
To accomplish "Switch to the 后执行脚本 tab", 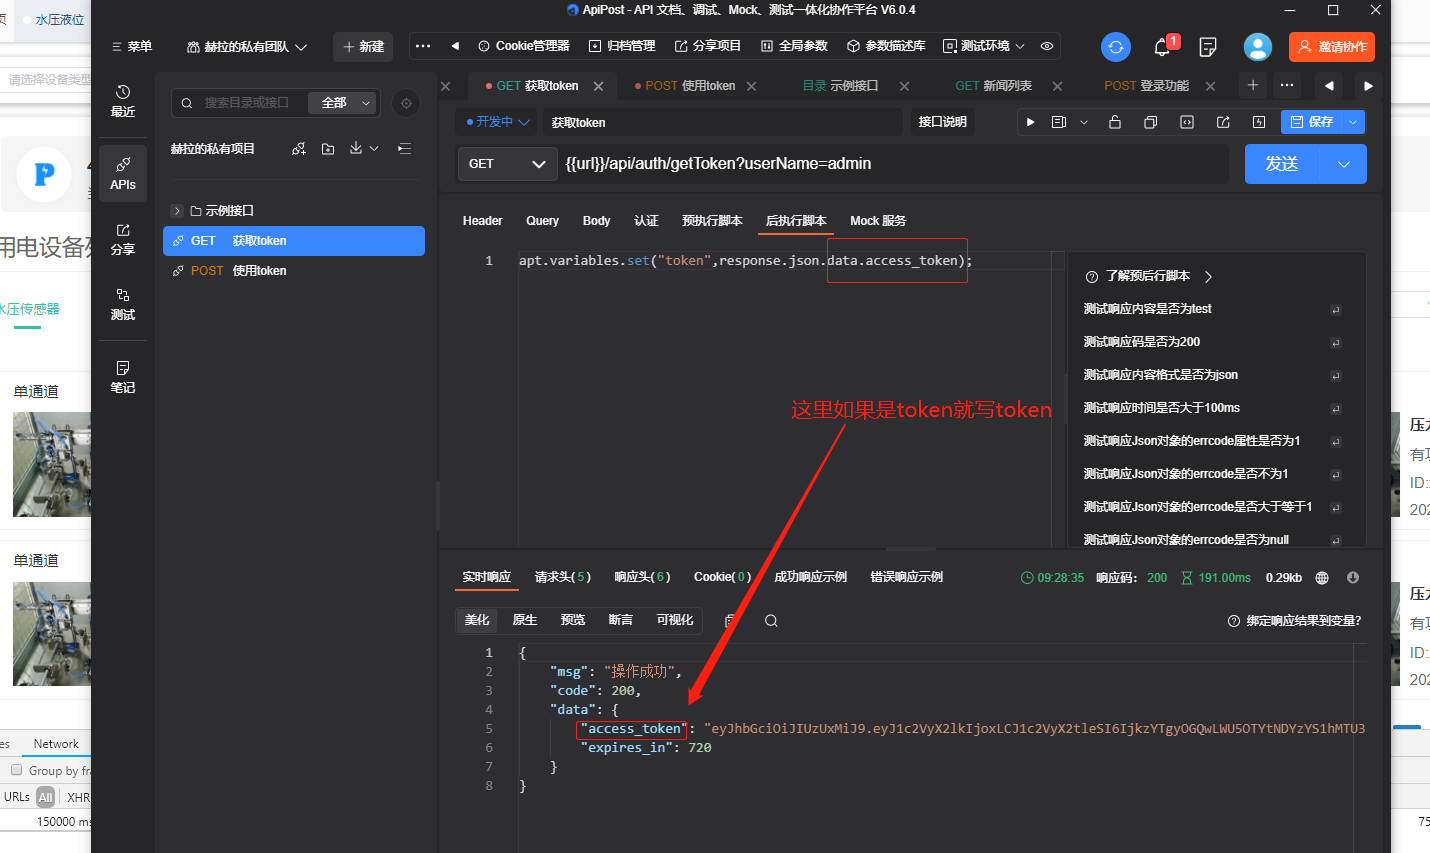I will click(x=795, y=220).
